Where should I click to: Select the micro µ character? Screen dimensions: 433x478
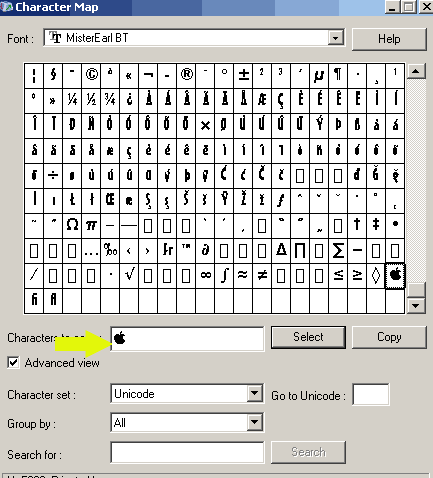pyautogui.click(x=319, y=76)
